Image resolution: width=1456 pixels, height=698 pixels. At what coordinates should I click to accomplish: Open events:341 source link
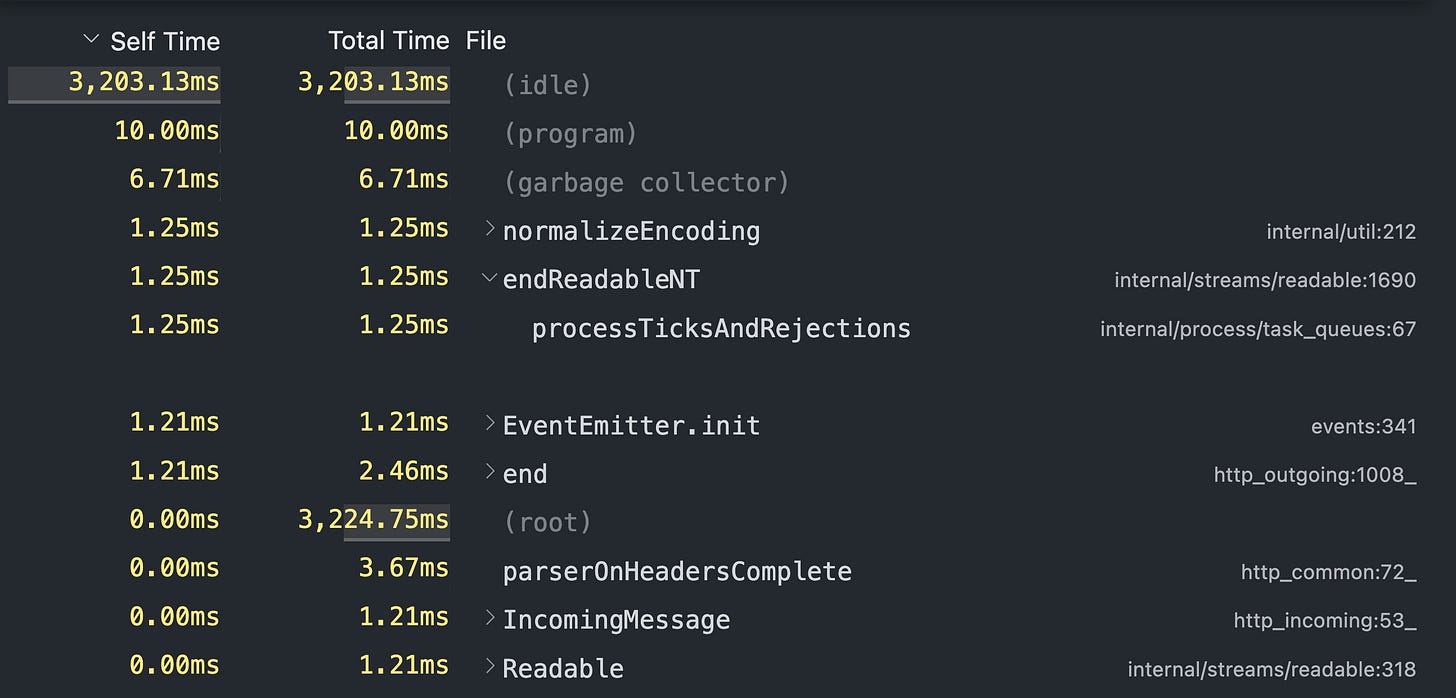[x=1363, y=425]
